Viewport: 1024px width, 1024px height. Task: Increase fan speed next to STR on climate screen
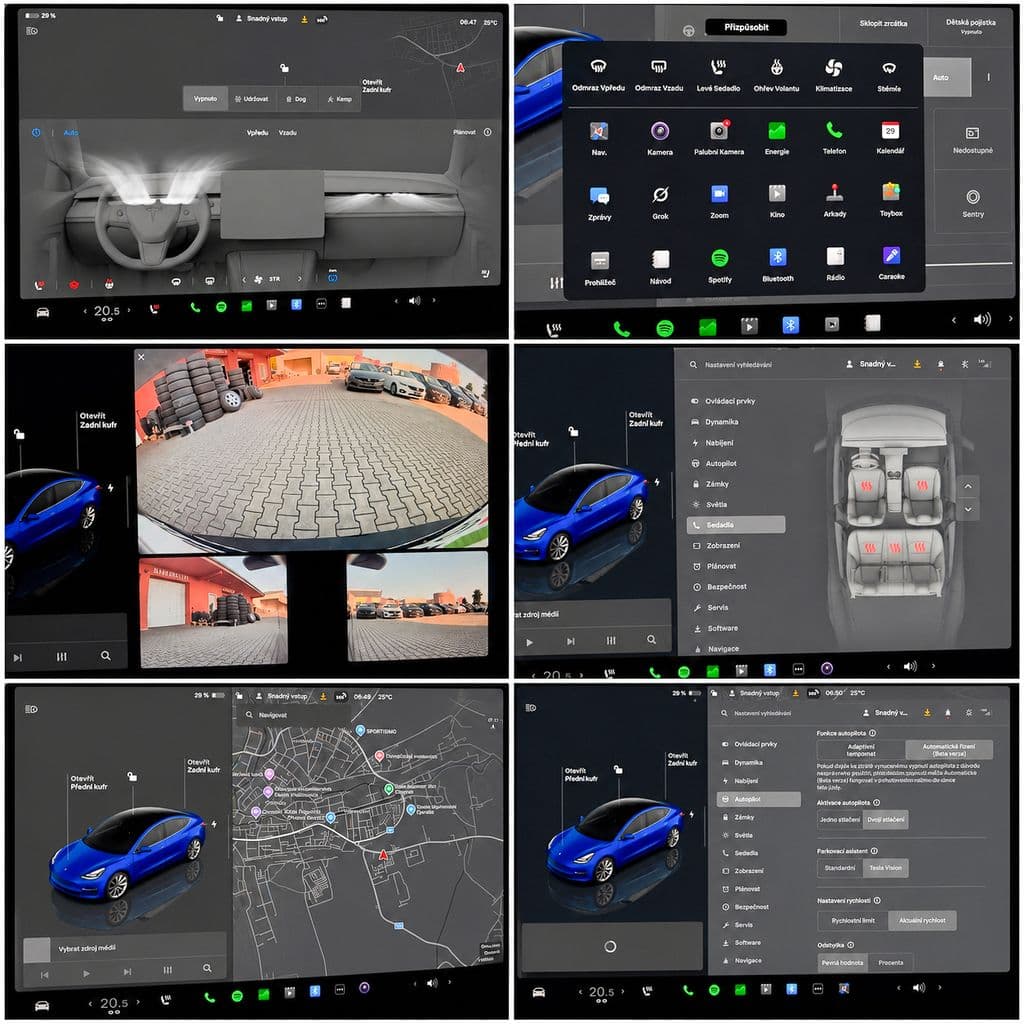(x=300, y=280)
